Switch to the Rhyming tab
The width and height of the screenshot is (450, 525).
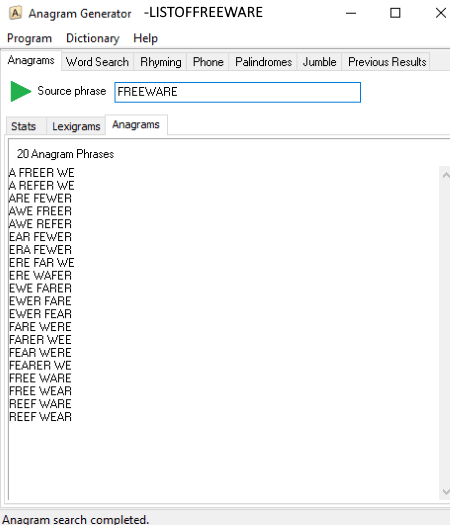(x=160, y=62)
